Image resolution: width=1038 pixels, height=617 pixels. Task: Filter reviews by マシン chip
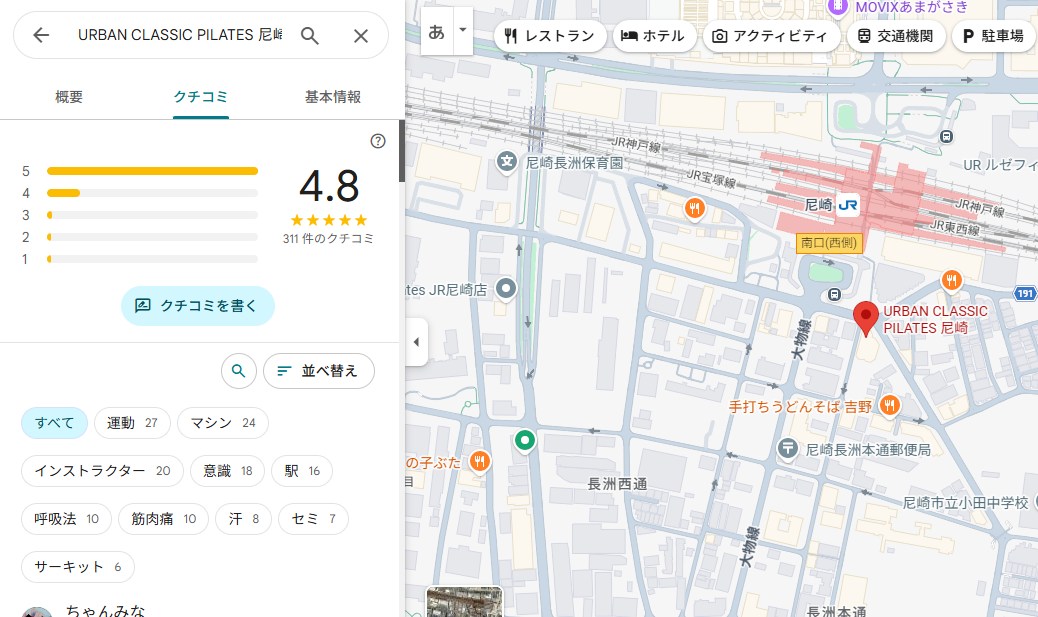[223, 423]
